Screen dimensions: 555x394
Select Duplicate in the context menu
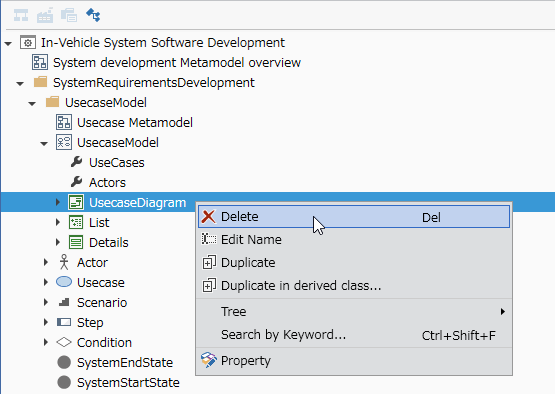(354, 262)
